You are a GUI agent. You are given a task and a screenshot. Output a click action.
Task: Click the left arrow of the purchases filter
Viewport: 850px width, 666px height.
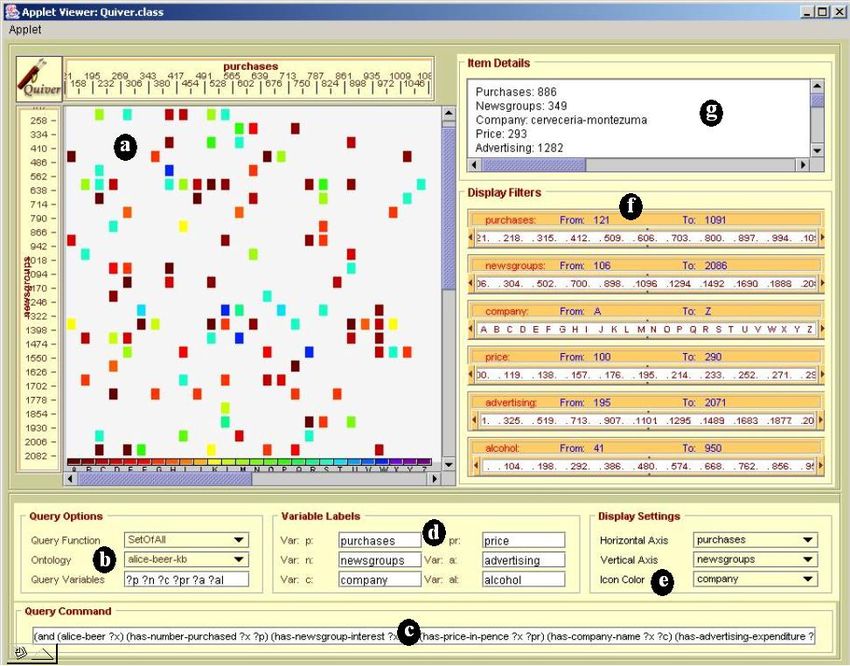coord(471,237)
